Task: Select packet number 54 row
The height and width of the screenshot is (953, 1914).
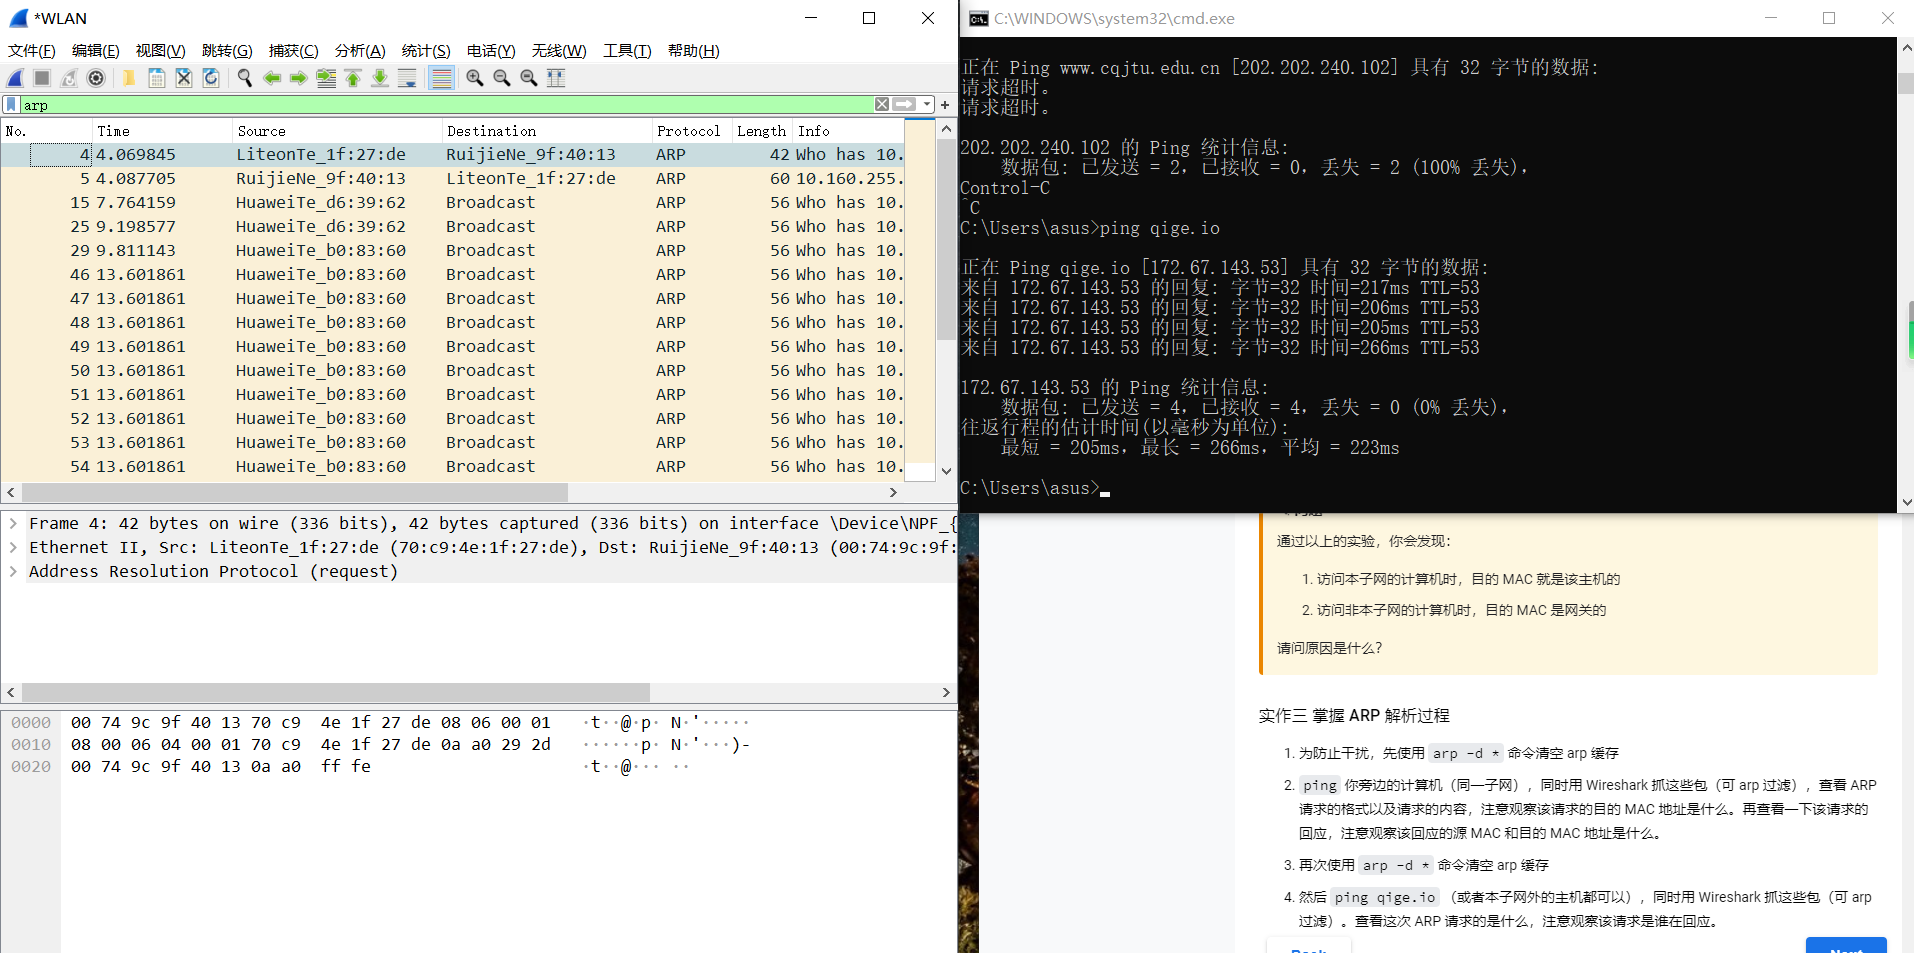Action: point(453,466)
